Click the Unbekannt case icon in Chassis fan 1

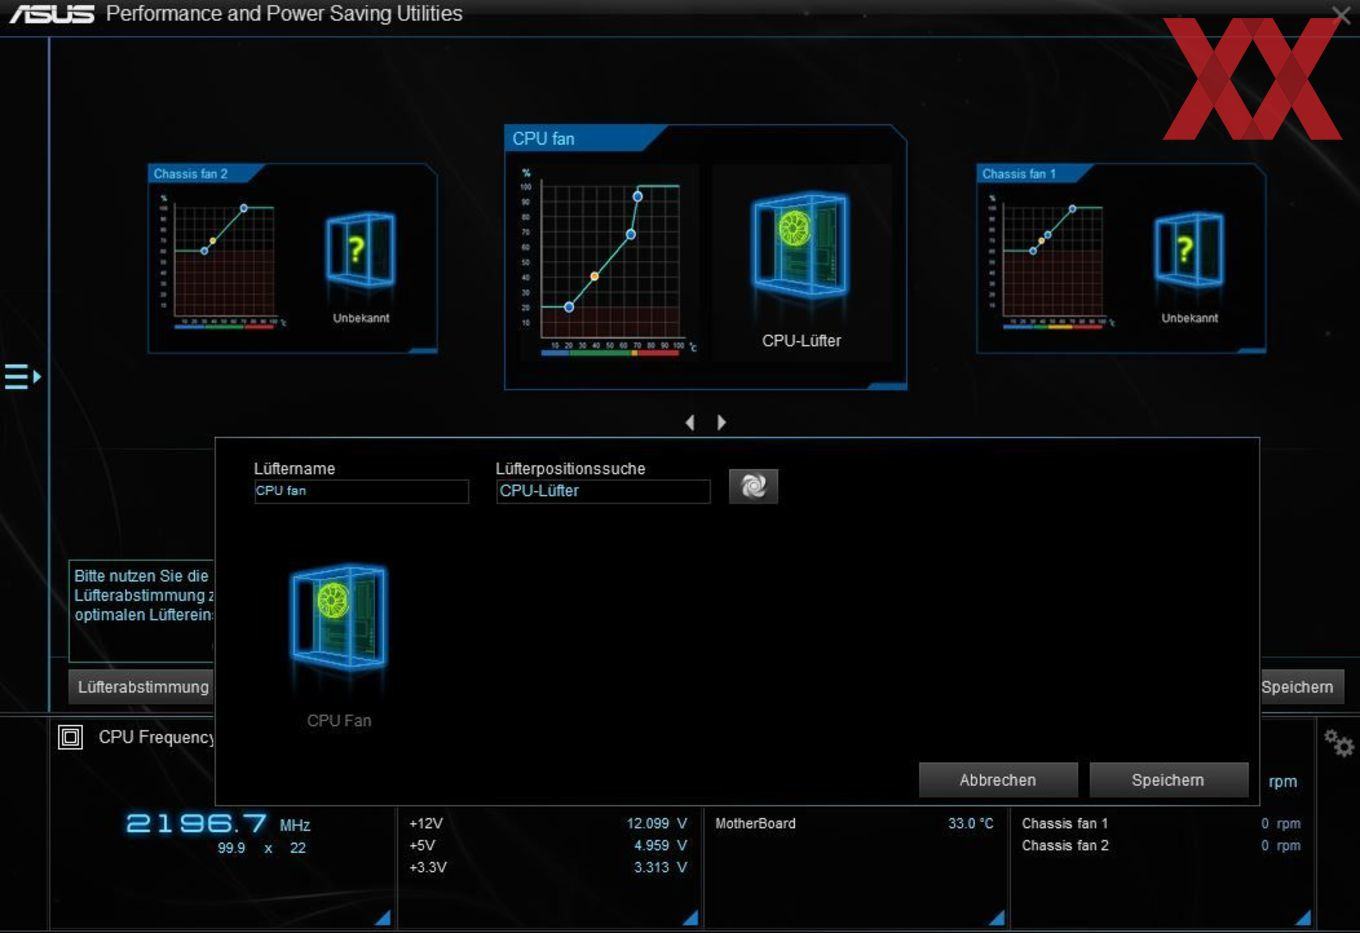point(1189,251)
